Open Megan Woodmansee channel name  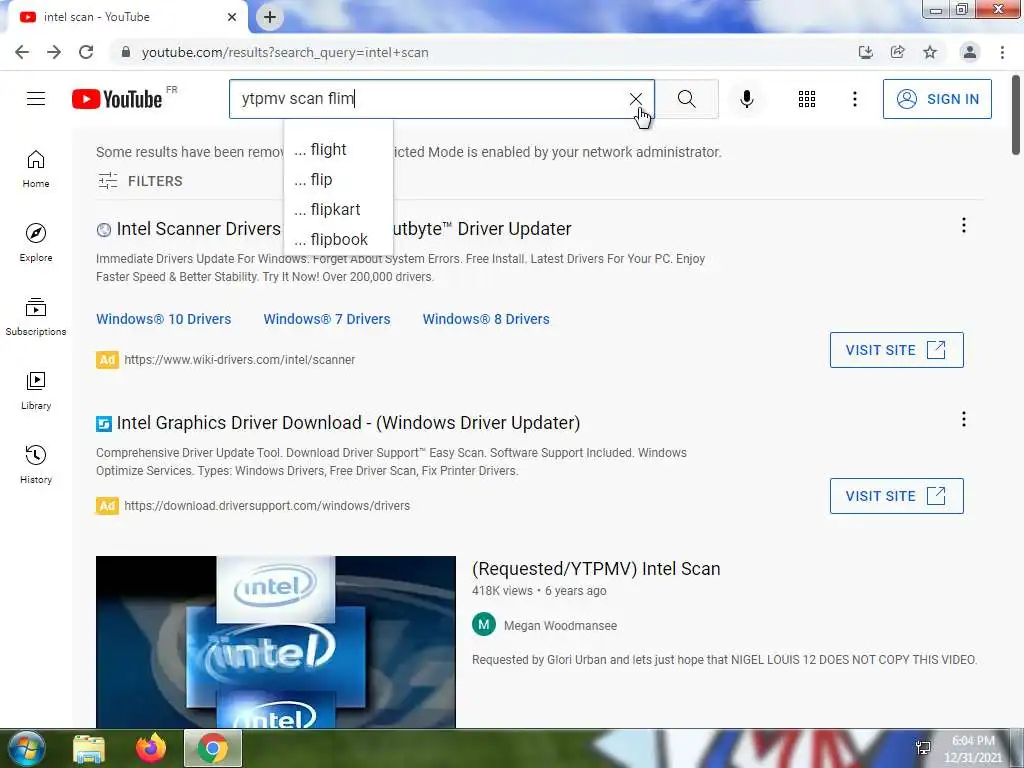tap(560, 626)
